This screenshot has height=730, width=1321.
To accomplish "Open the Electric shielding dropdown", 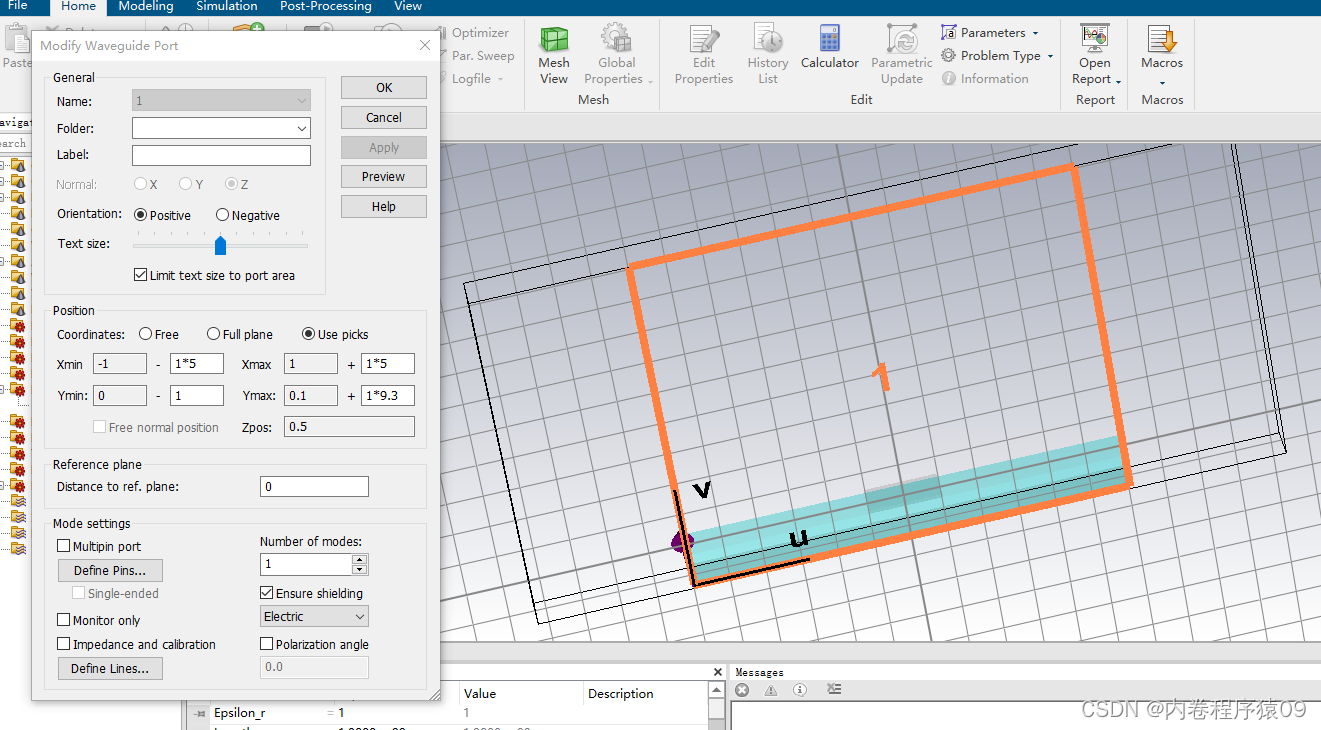I will [x=314, y=616].
